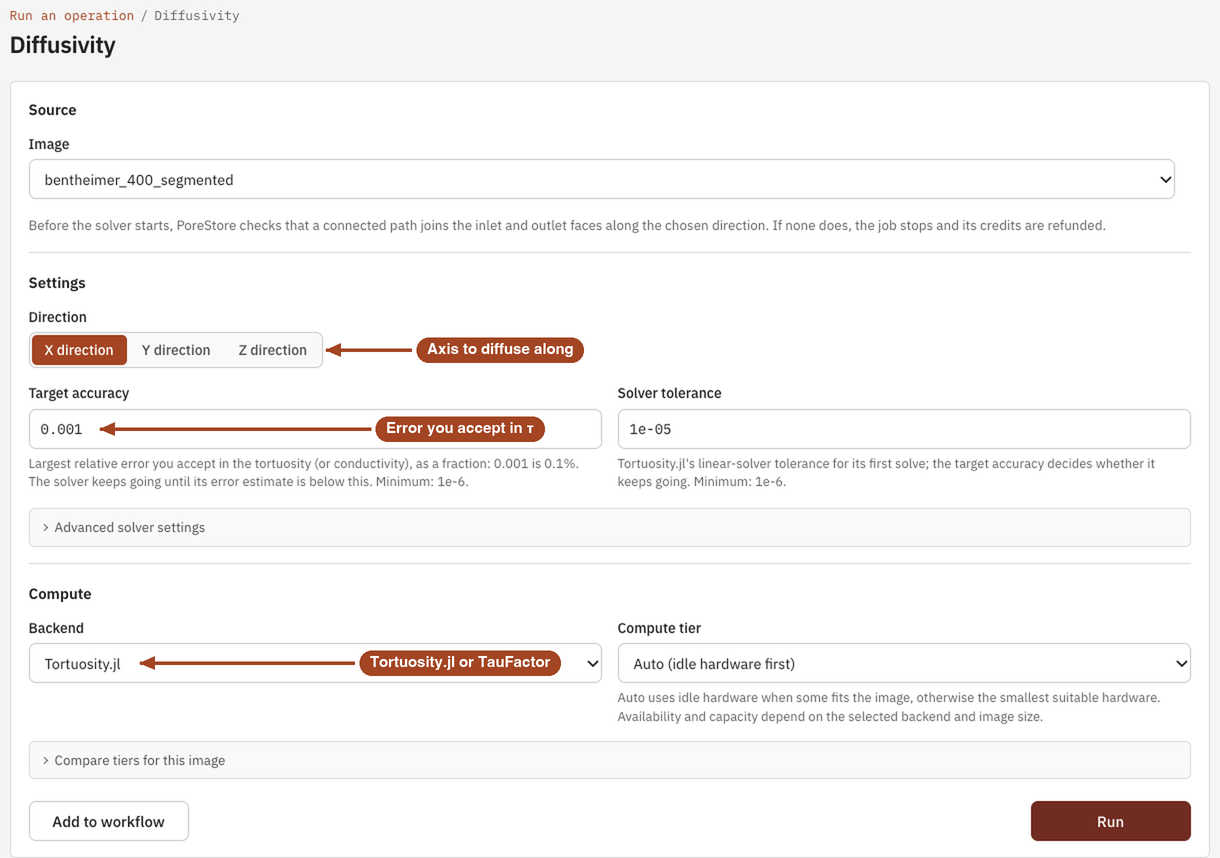Click 'Diffusivity' in the breadcrumb trail
The image size is (1220, 858).
(x=197, y=16)
